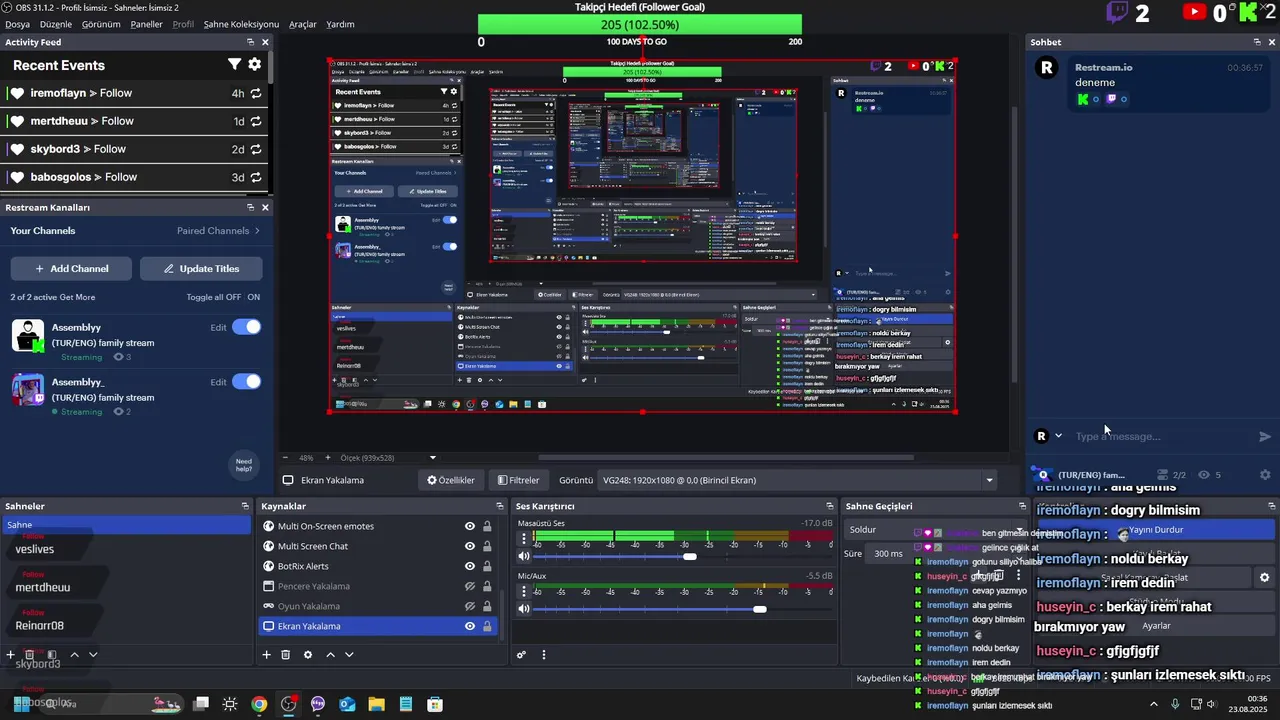The height and width of the screenshot is (720, 1280).
Task: Open source properties gear in Kaynaklar
Action: tap(308, 655)
